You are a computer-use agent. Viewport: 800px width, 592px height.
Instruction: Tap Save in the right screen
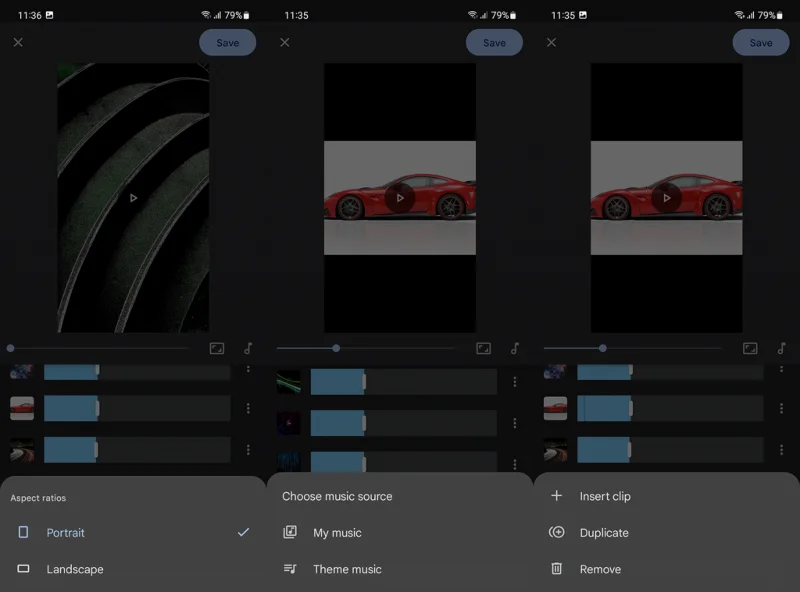click(x=761, y=42)
